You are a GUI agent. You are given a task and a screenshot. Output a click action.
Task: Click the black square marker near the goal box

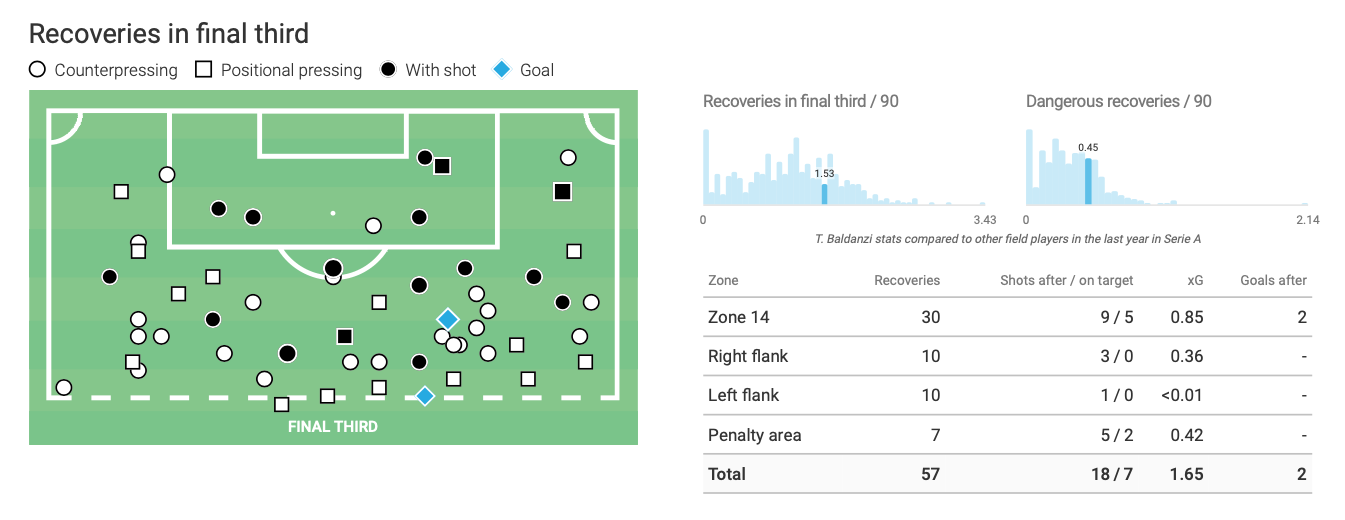tap(442, 166)
